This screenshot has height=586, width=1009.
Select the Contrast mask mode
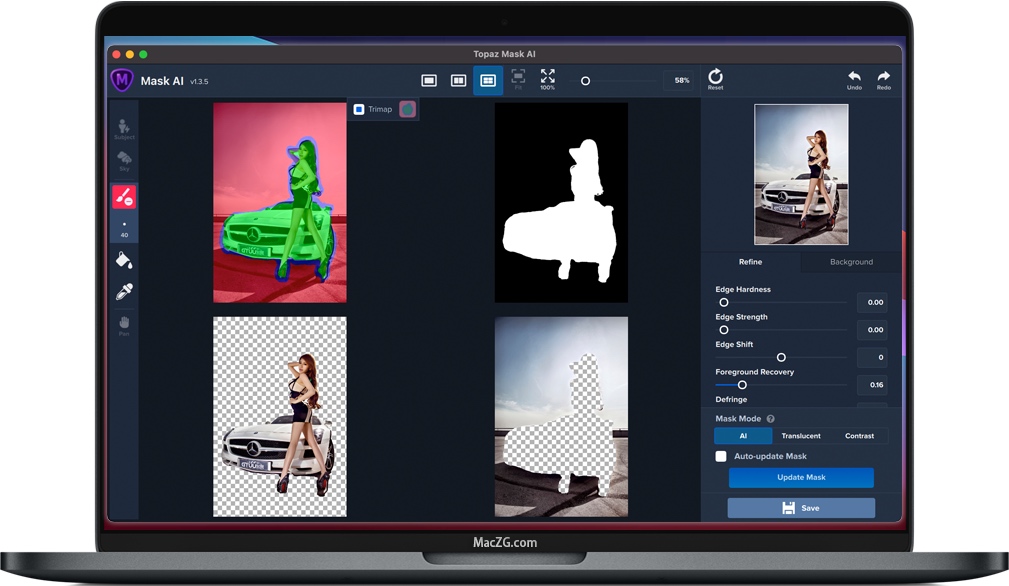(x=858, y=436)
